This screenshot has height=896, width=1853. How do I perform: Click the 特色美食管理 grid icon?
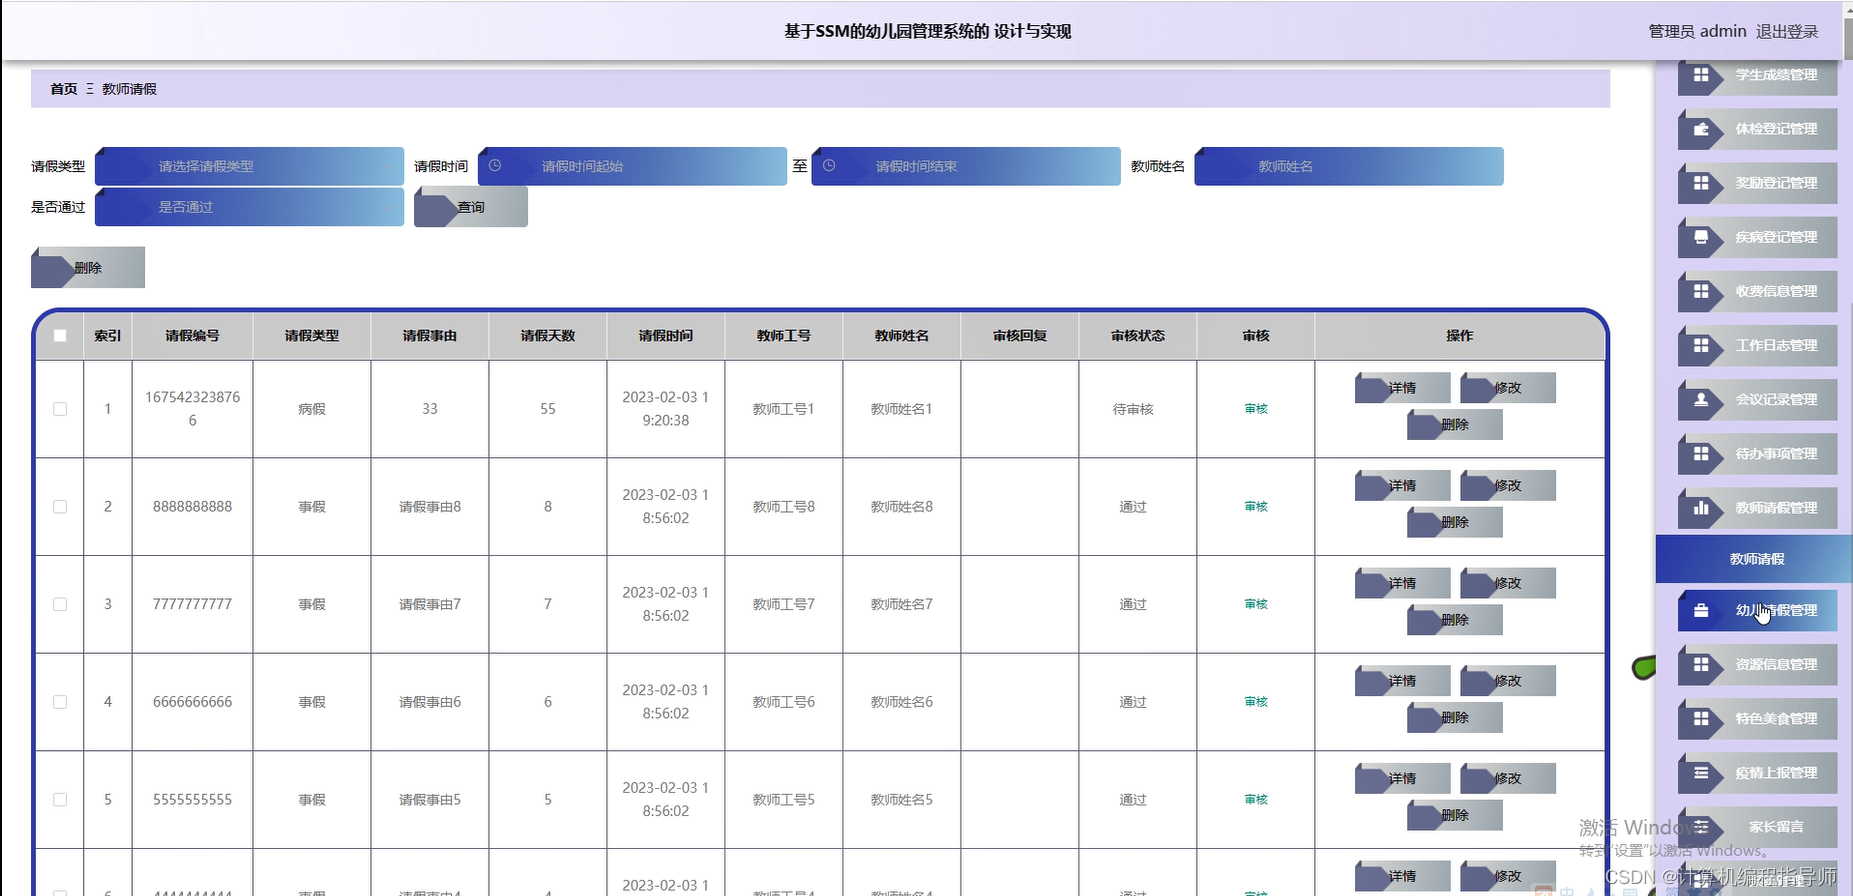1700,718
